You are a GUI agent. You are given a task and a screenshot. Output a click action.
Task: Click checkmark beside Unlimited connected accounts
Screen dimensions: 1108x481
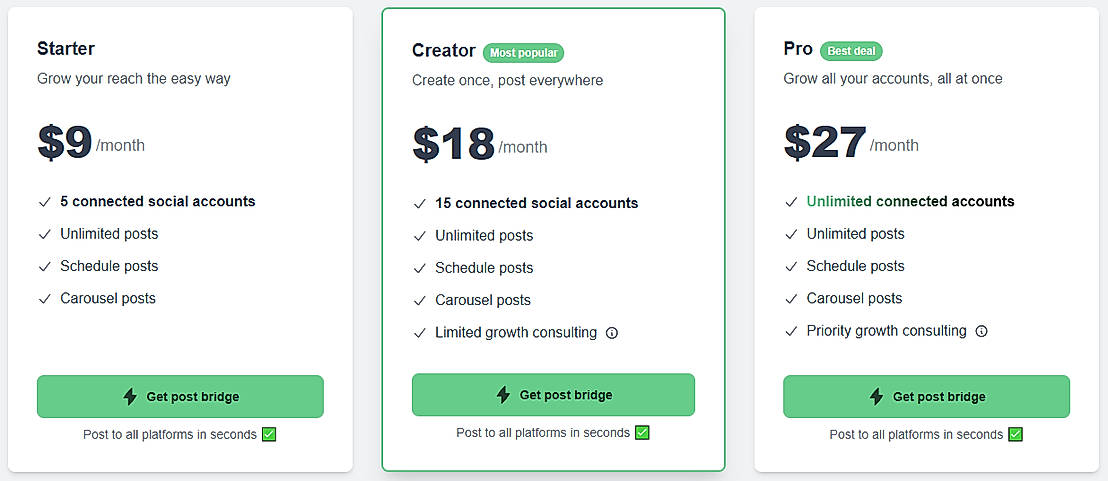(792, 202)
